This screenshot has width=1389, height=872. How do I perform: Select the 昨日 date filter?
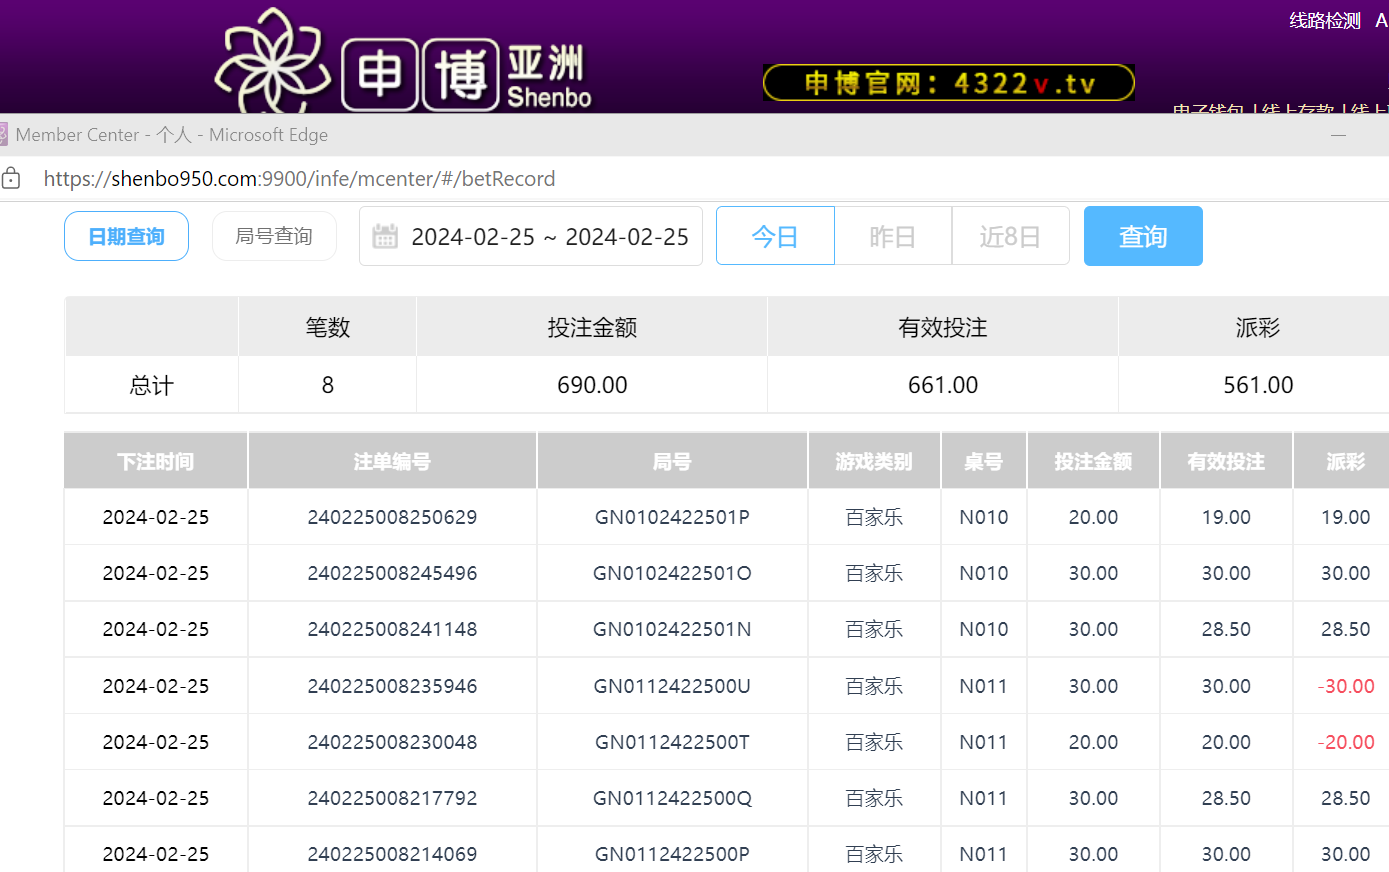pos(892,237)
